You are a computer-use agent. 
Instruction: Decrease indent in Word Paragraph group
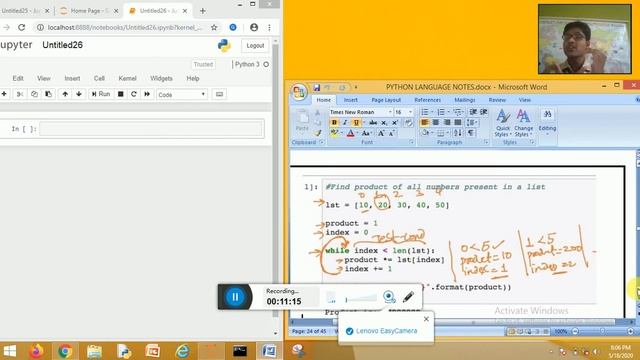pyautogui.click(x=473, y=112)
